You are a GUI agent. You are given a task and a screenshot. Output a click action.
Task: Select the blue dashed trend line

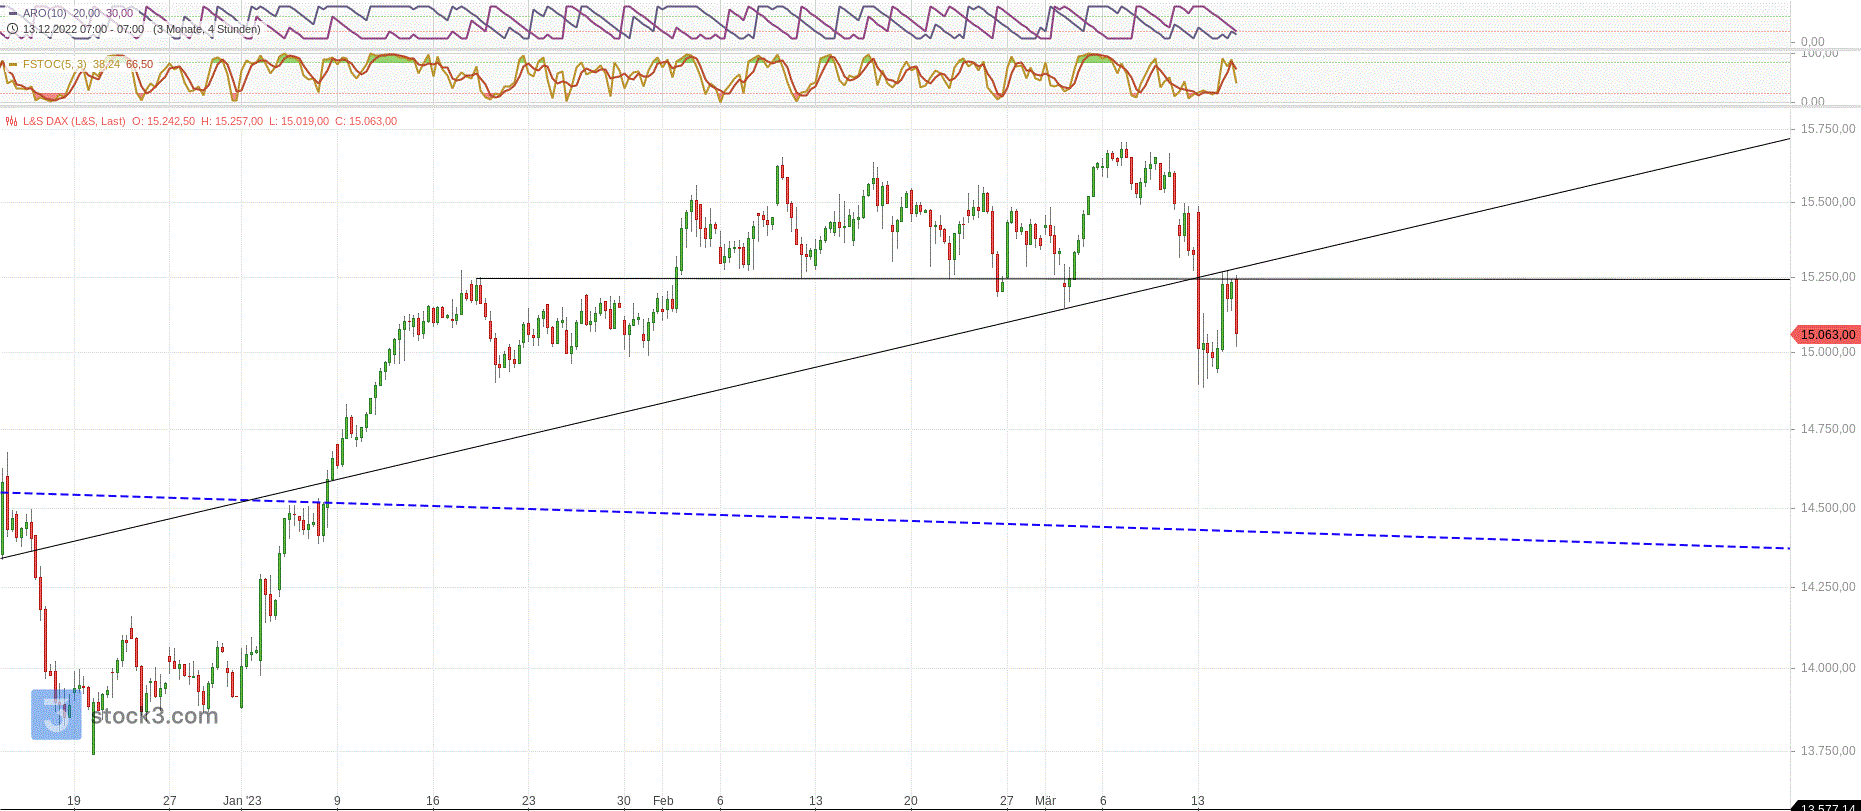point(895,520)
